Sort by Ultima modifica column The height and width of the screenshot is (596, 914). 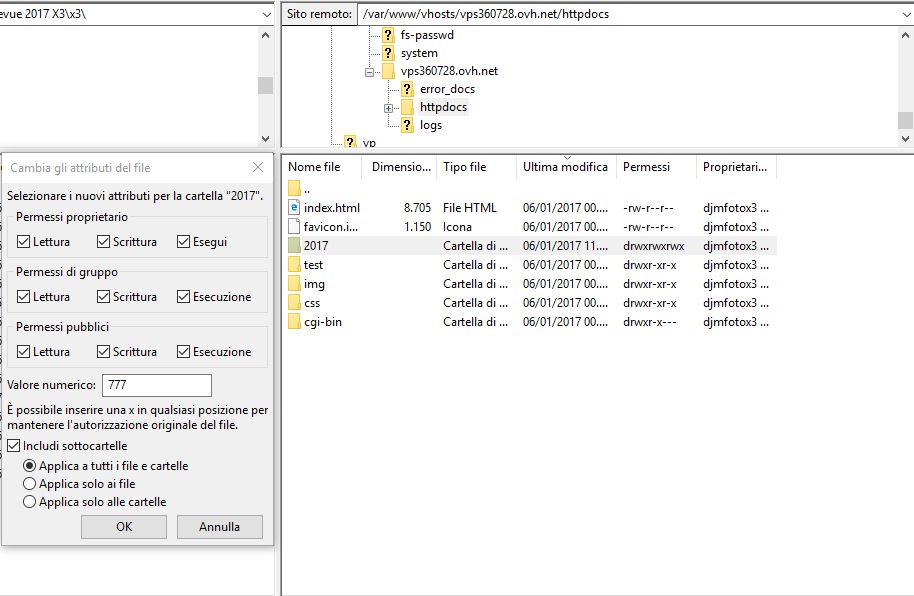(566, 167)
